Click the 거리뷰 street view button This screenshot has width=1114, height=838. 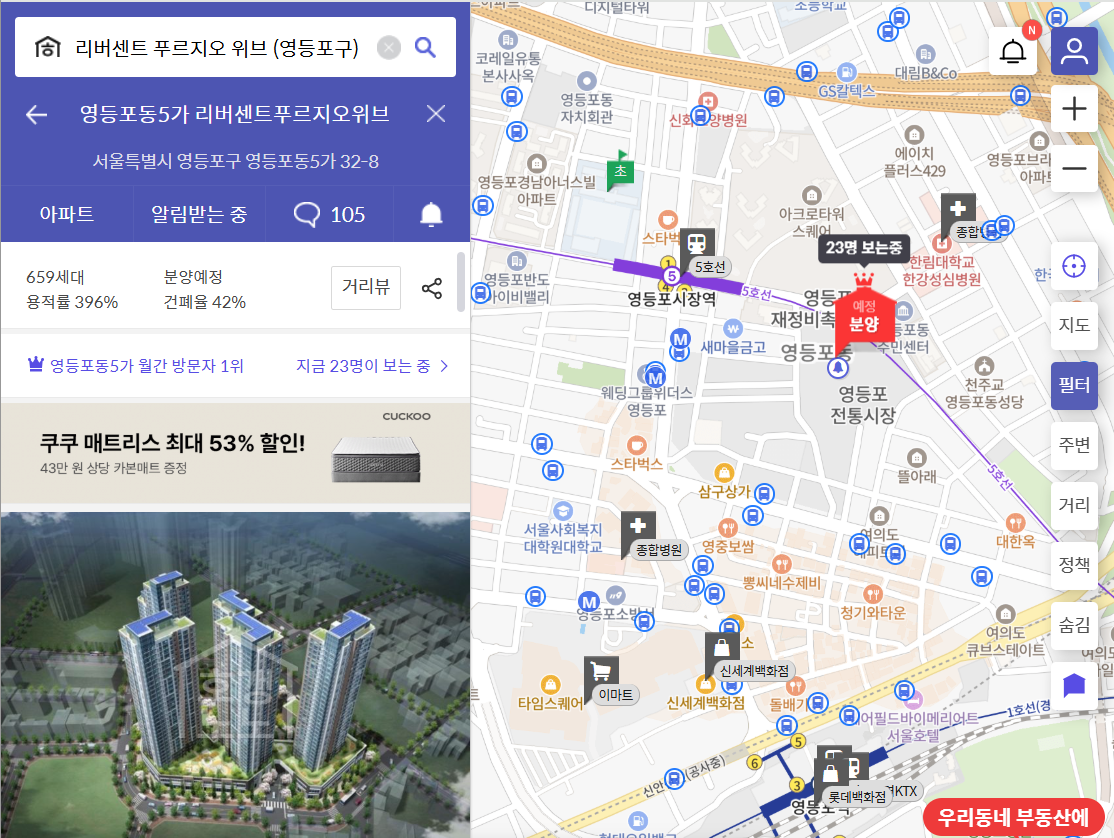[365, 287]
